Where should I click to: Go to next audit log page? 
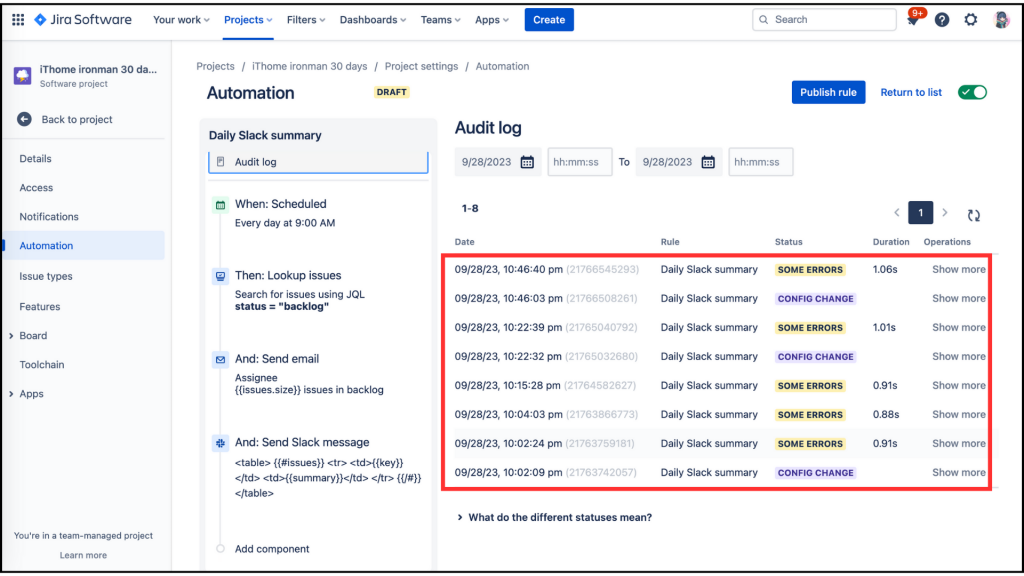point(944,213)
